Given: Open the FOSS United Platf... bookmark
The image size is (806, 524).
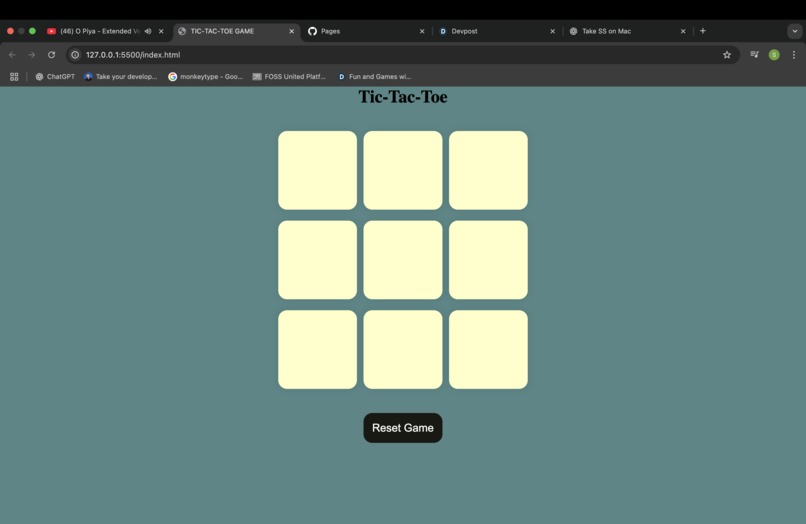Looking at the screenshot, I should click(289, 77).
